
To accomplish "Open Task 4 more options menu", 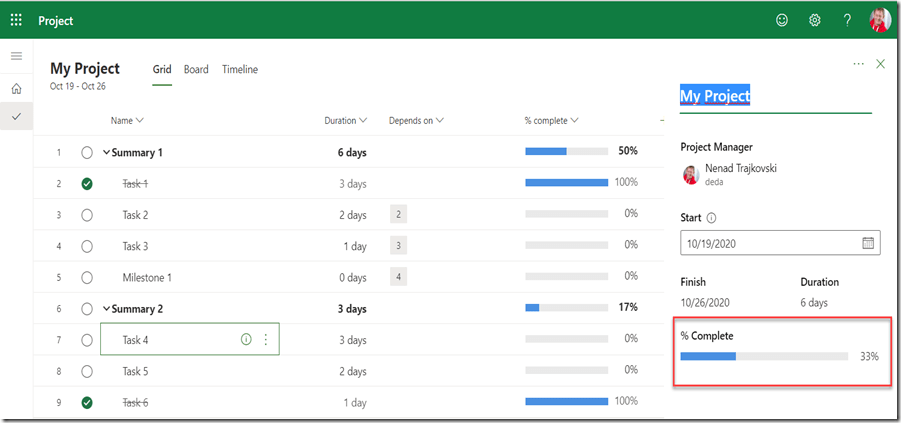I will point(266,340).
